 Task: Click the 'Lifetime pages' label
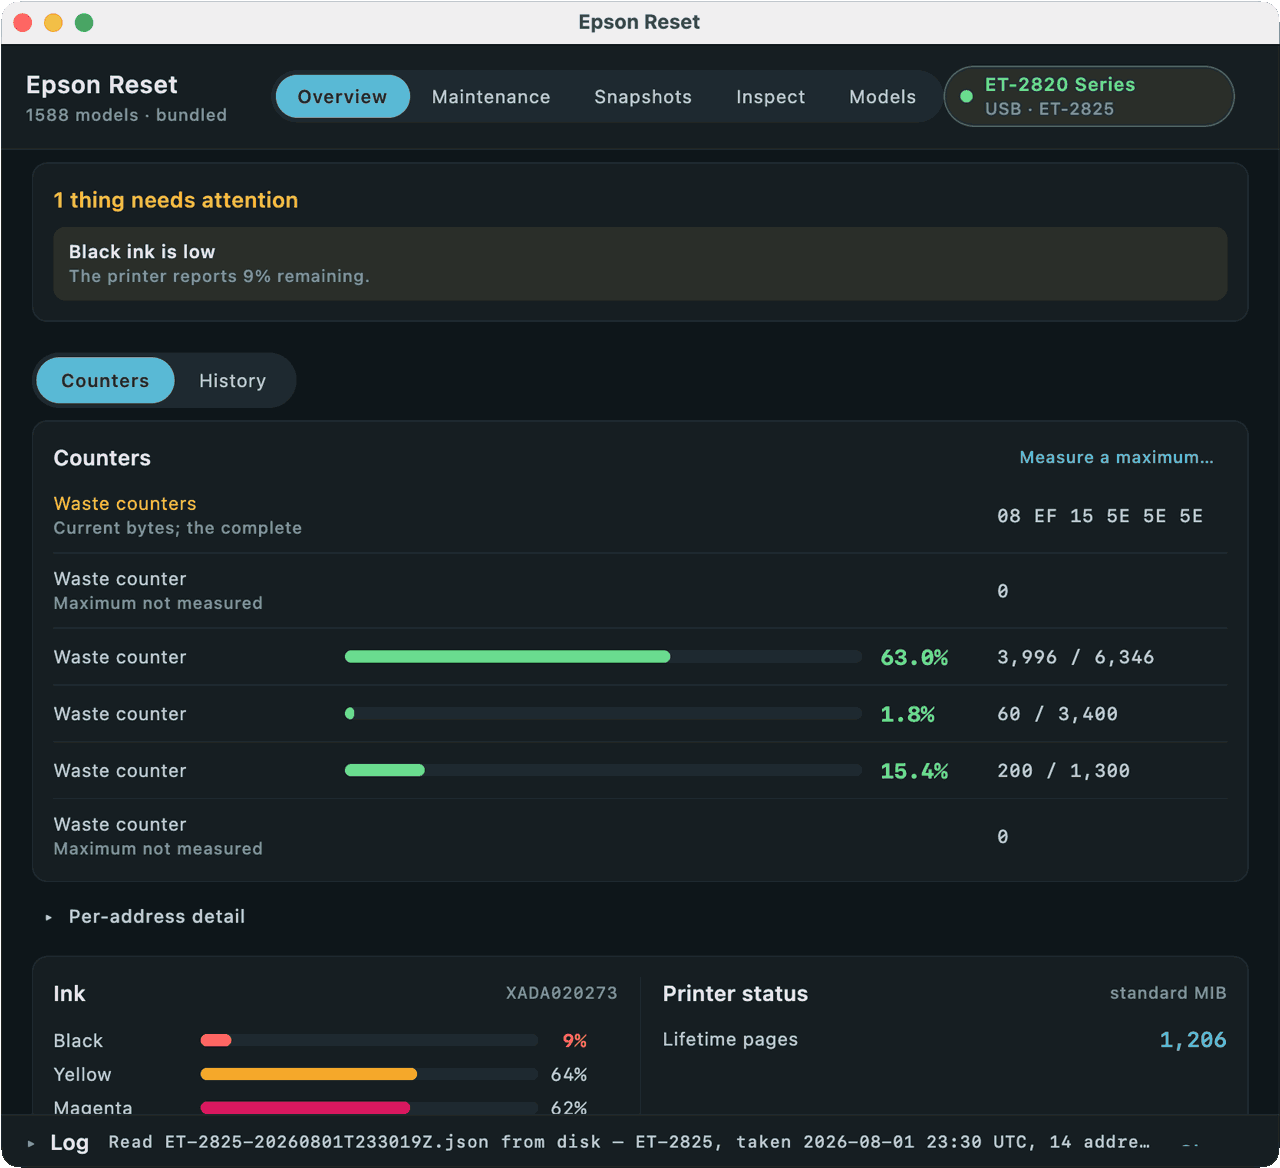coord(730,1040)
